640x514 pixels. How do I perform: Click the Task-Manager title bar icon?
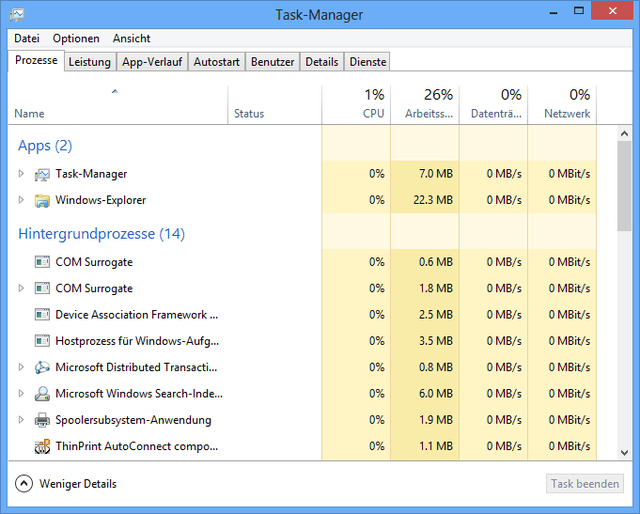point(17,15)
